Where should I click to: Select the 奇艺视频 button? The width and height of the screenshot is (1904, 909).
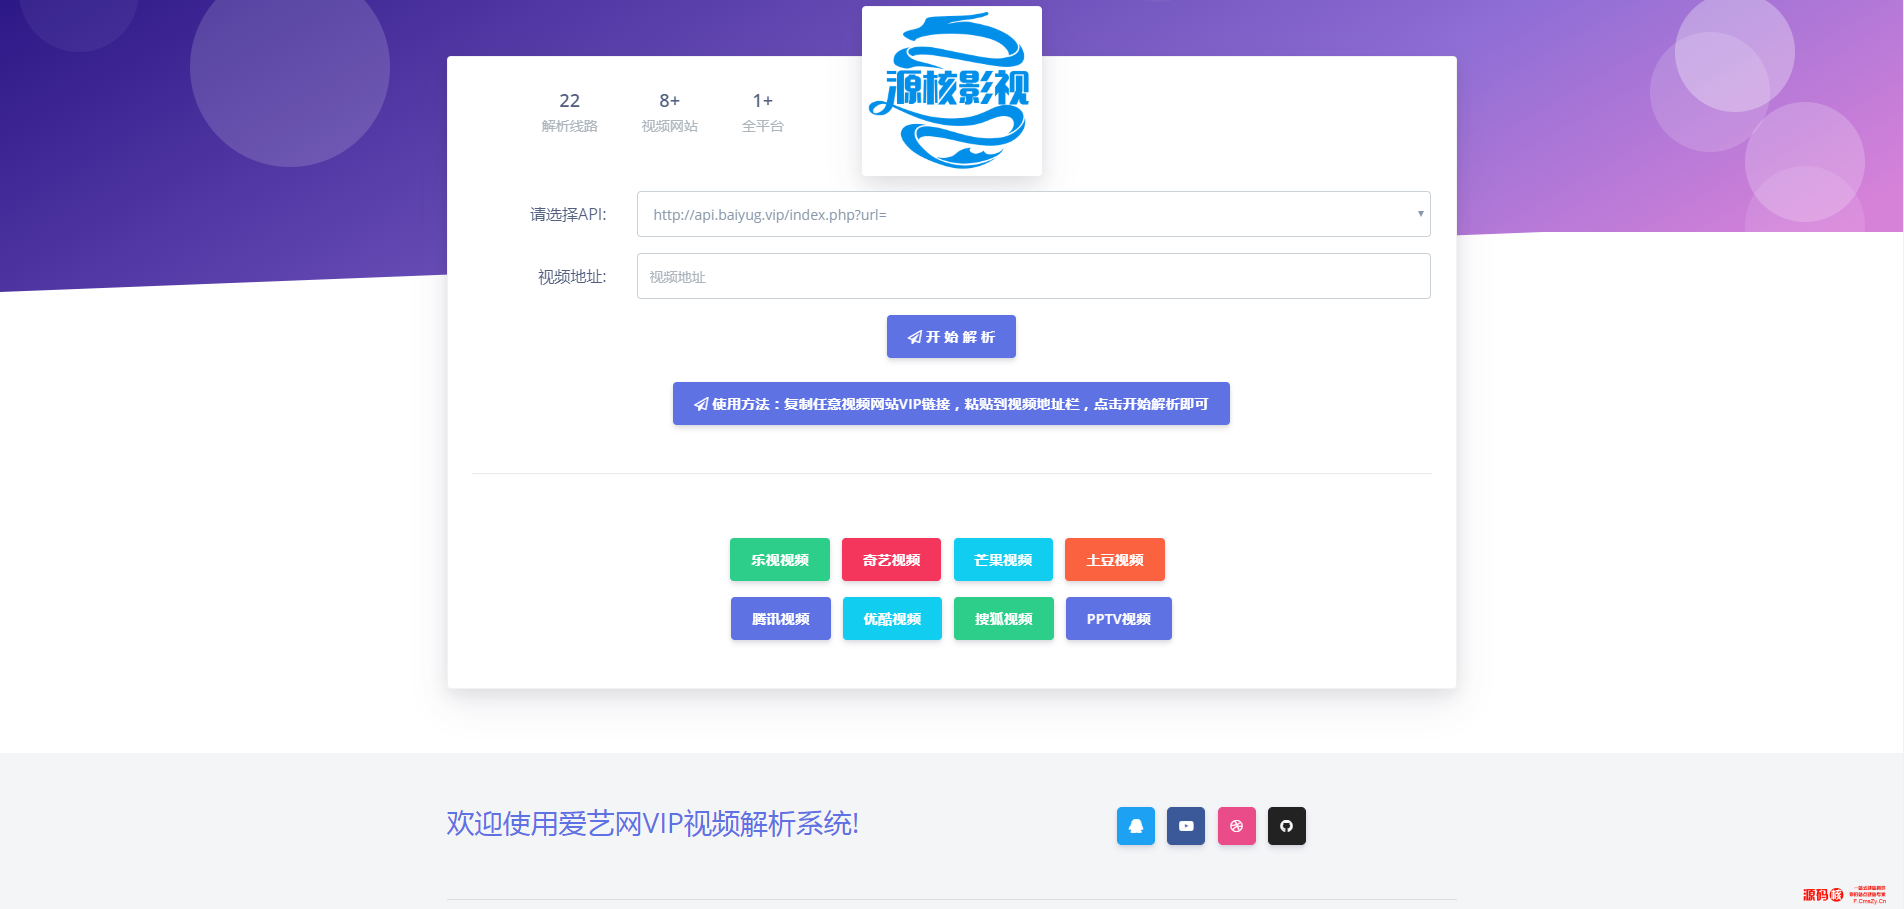[891, 560]
